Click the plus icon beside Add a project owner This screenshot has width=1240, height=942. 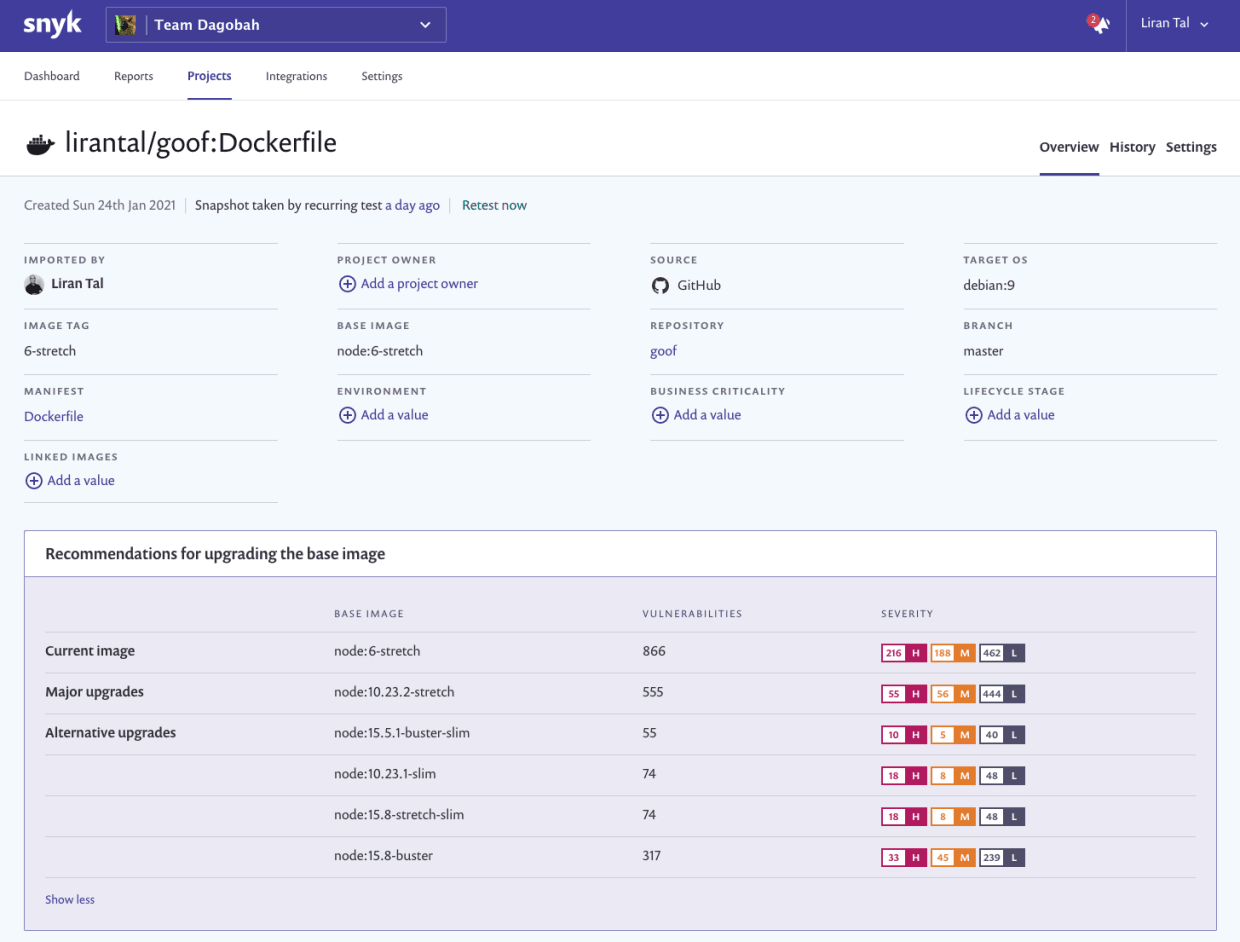pos(347,284)
